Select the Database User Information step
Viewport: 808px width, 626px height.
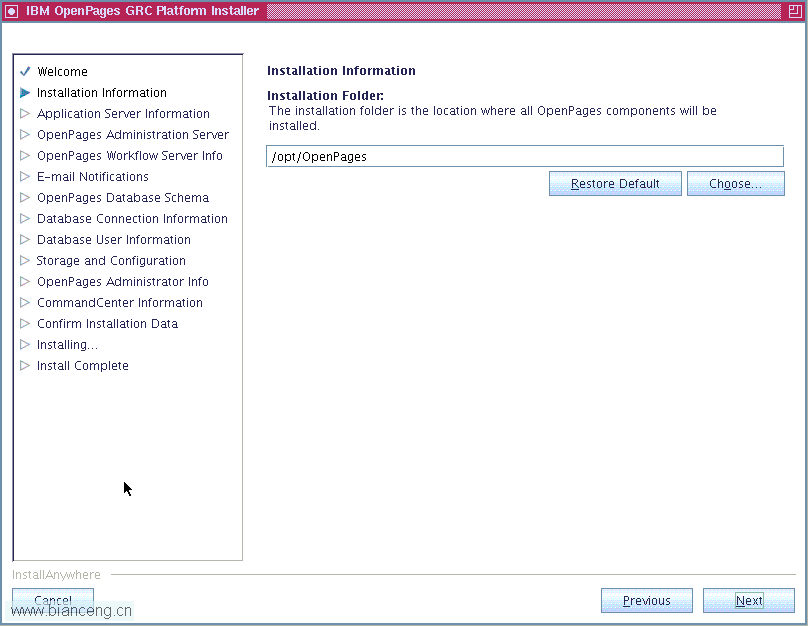click(x=113, y=240)
